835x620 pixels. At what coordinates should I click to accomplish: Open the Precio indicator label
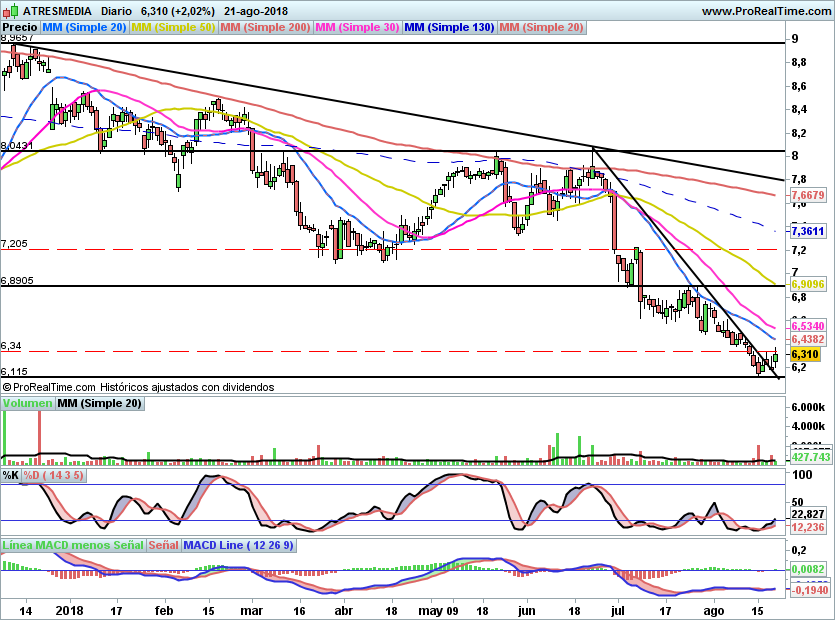[20, 27]
